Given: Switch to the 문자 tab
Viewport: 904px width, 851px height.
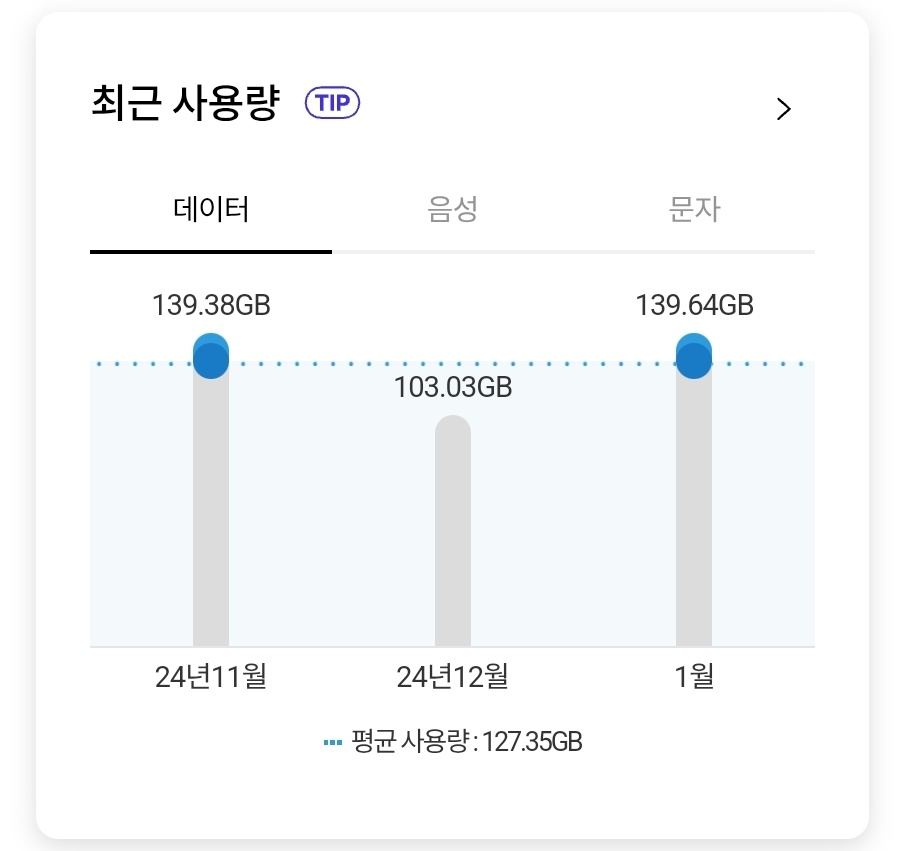Looking at the screenshot, I should click(x=694, y=209).
